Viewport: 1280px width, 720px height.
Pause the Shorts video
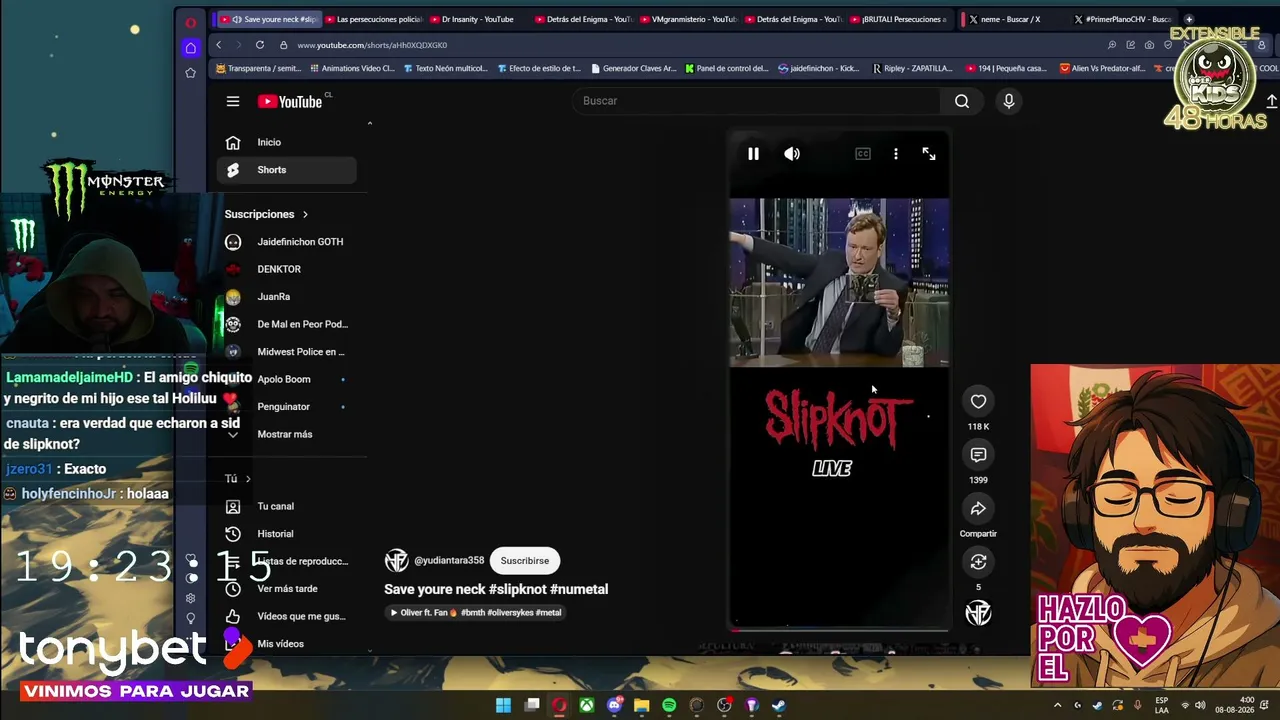pyautogui.click(x=753, y=154)
